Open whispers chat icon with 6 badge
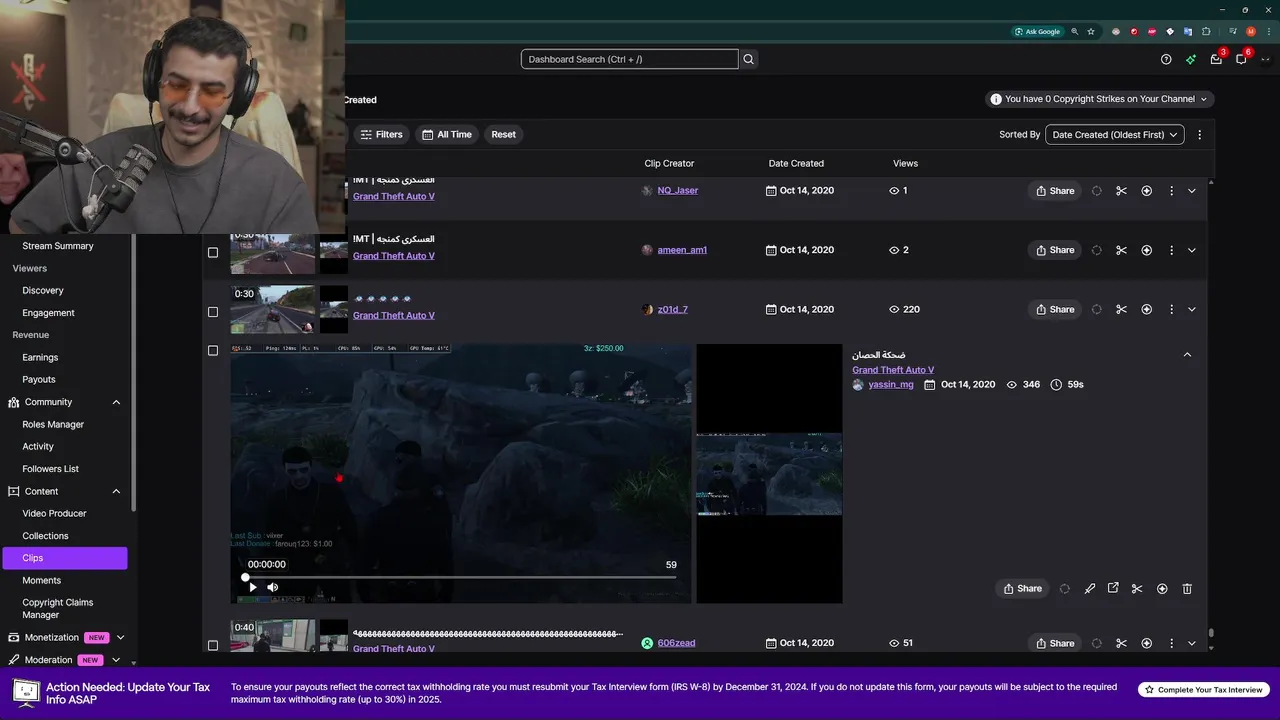Screen dimensions: 1280x720 pos(1241,59)
